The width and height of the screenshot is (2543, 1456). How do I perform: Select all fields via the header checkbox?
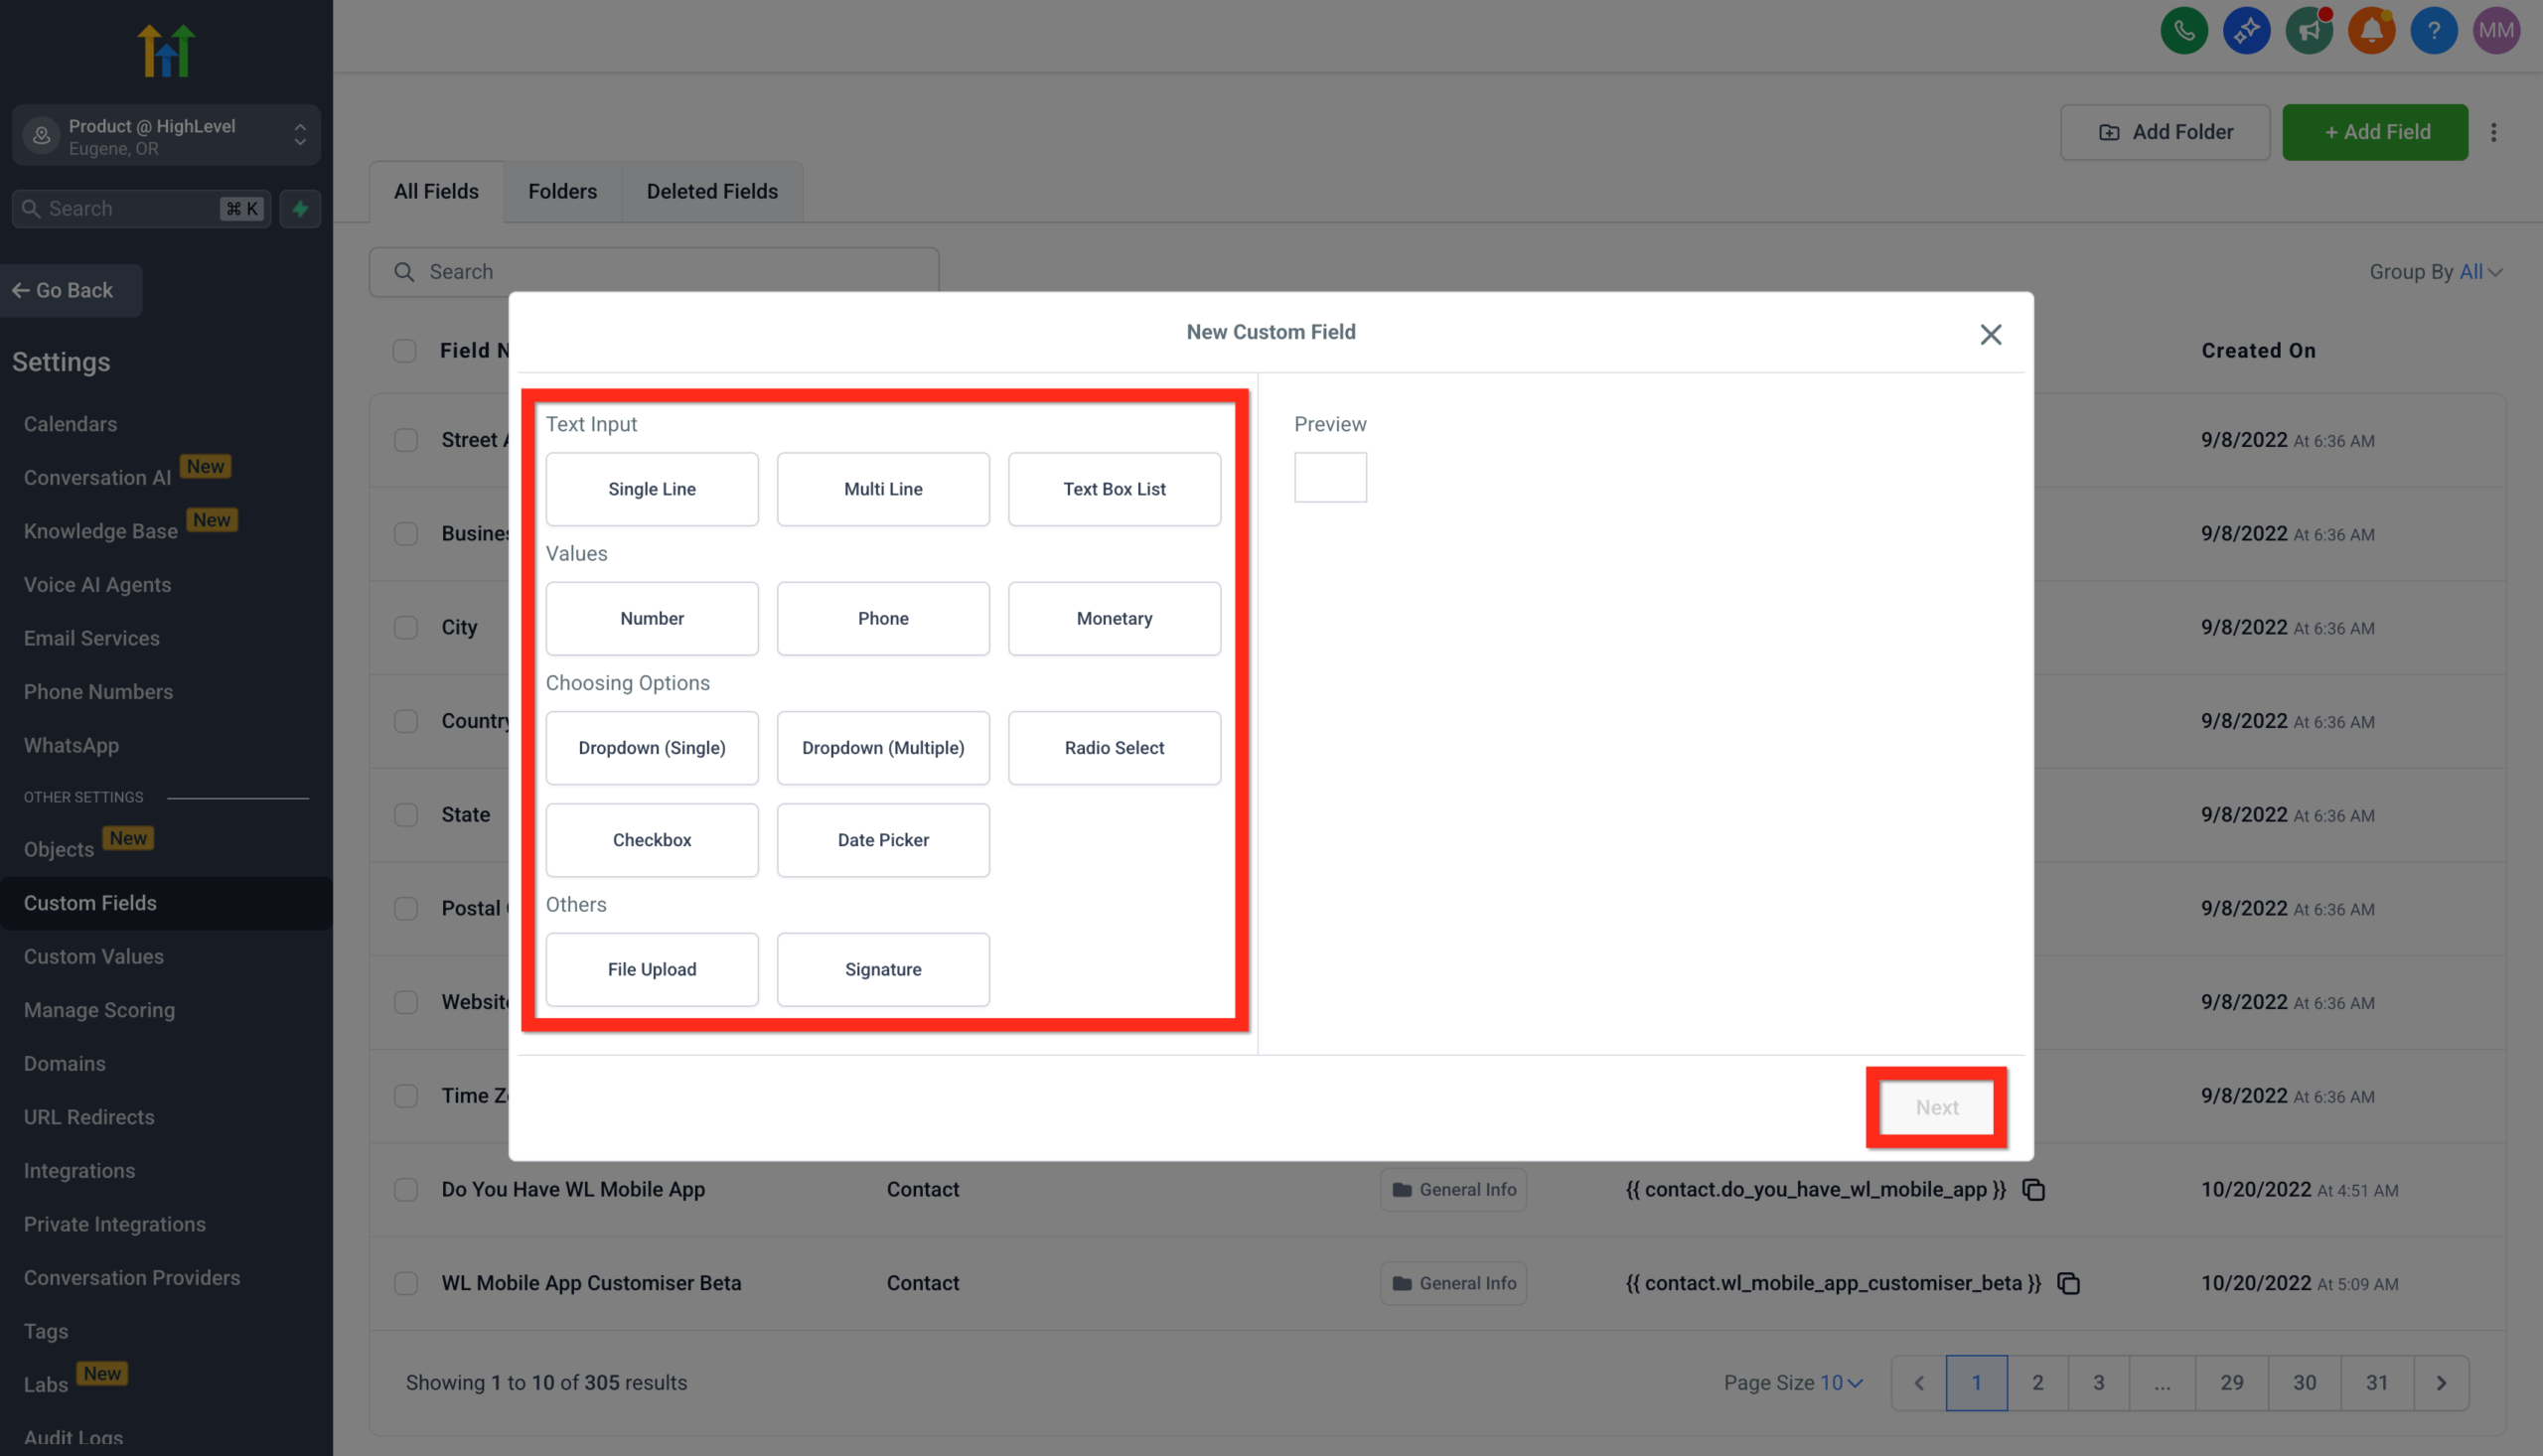click(404, 351)
